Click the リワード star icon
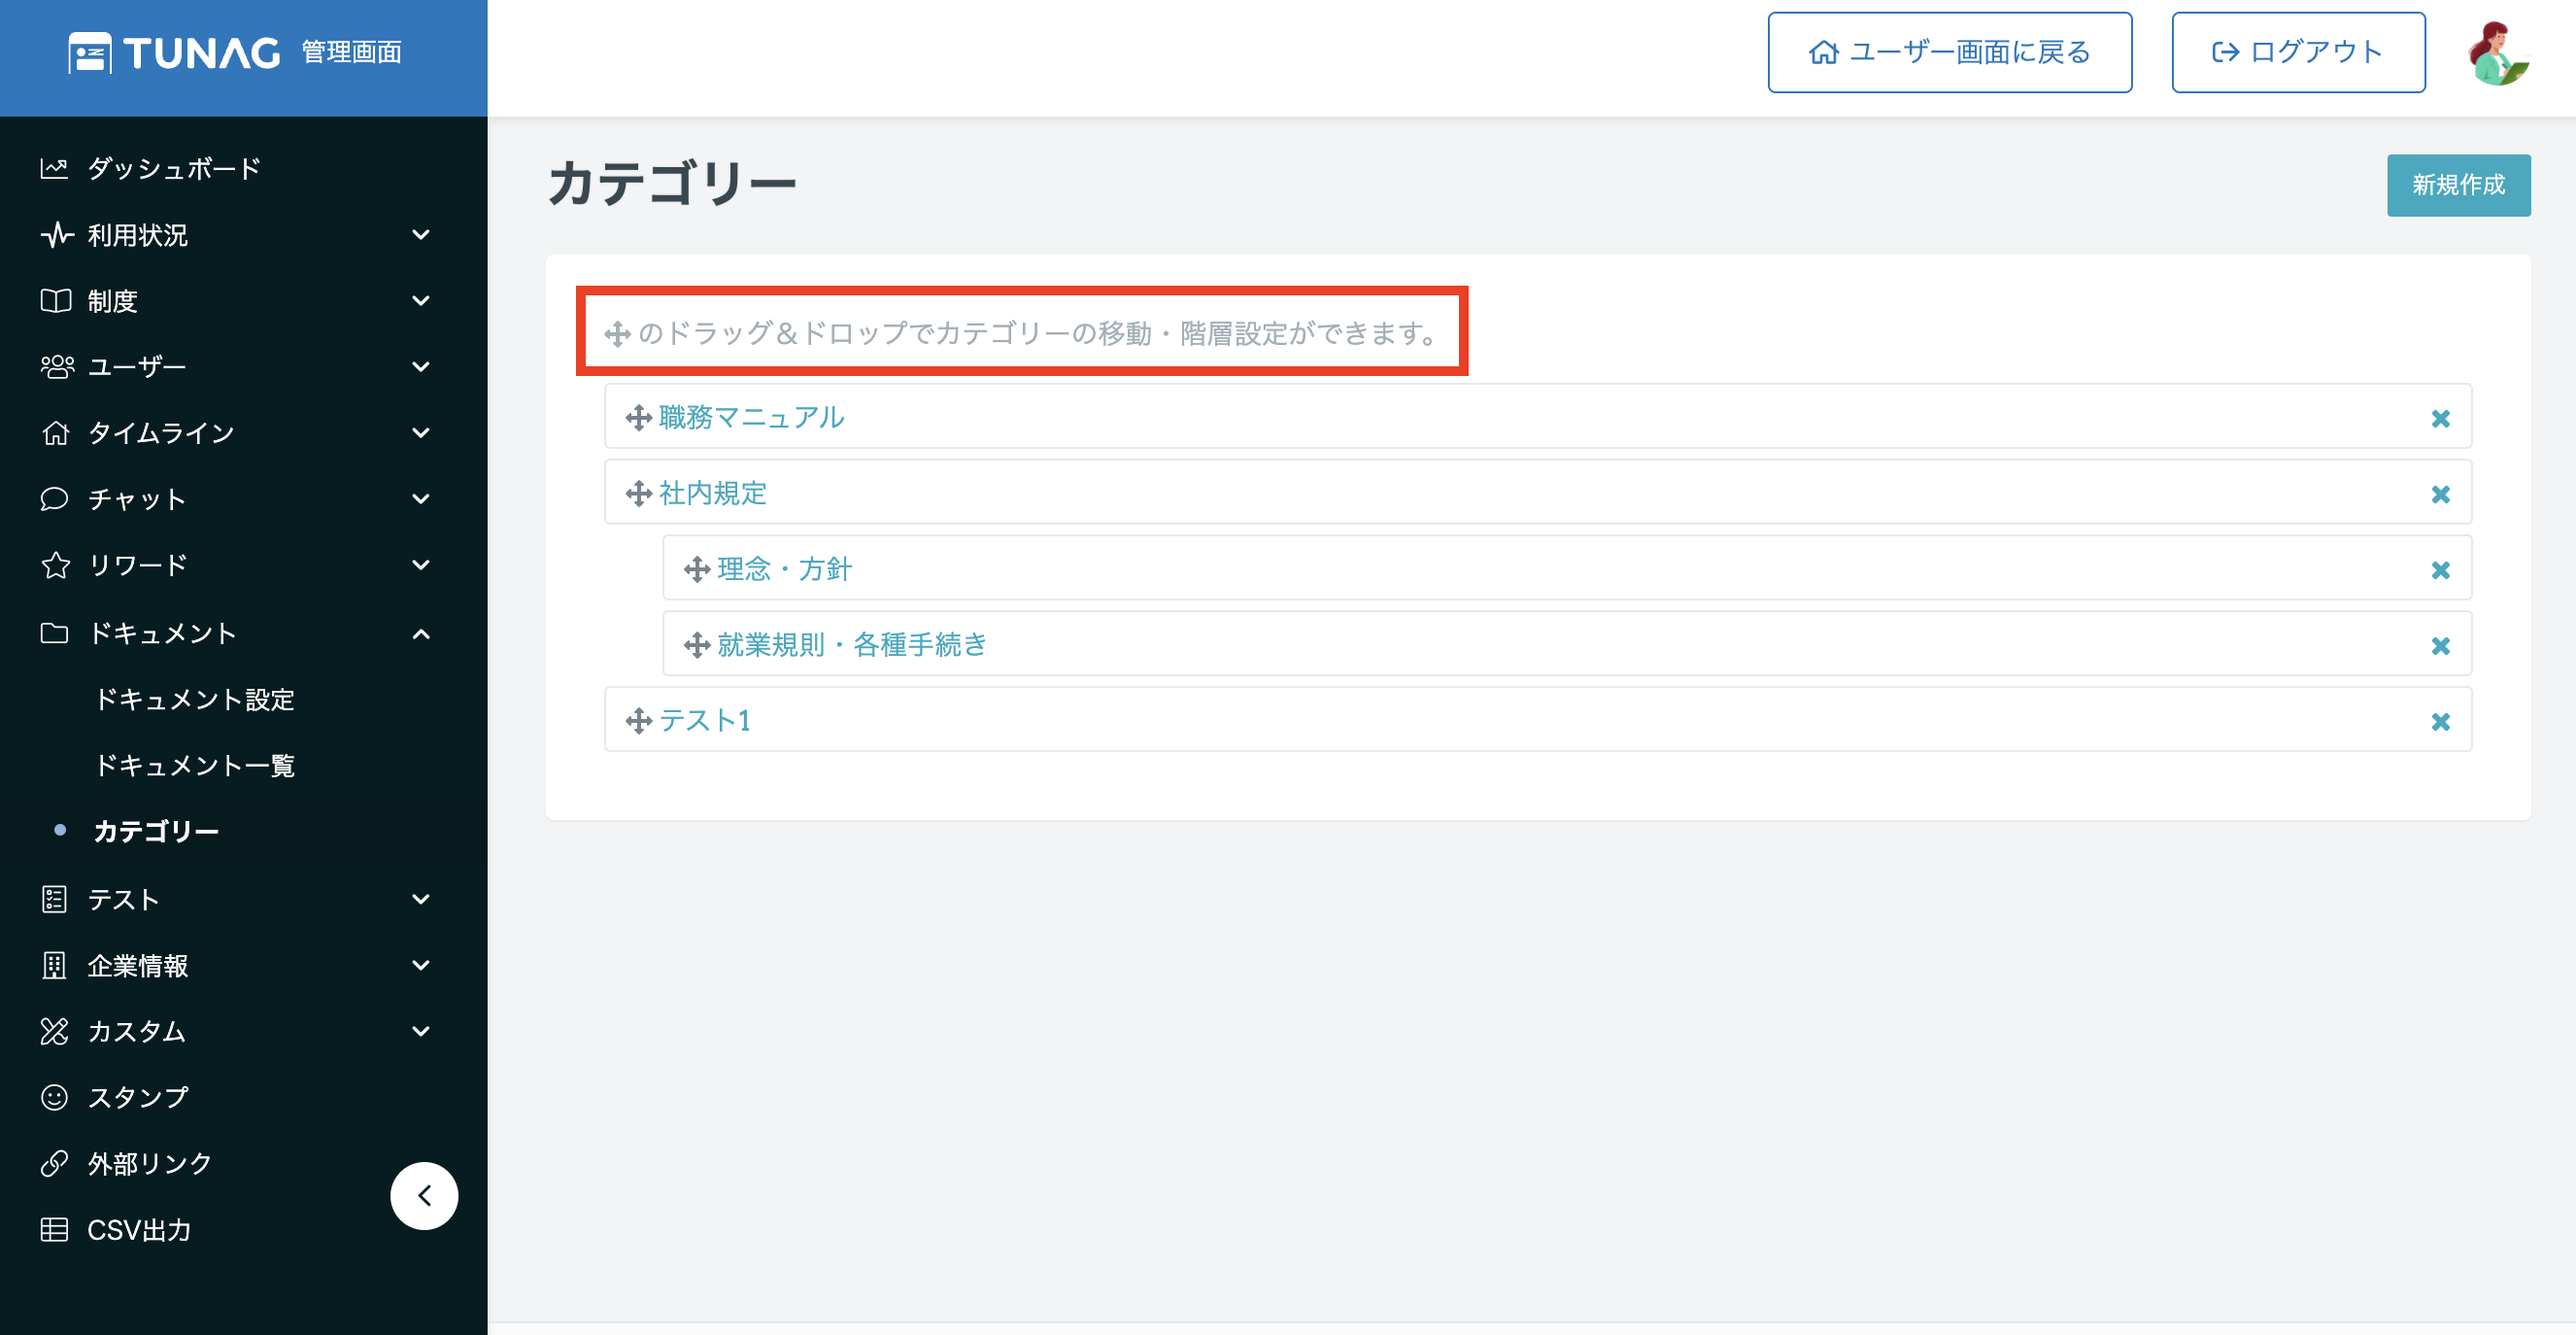The width and height of the screenshot is (2576, 1335). point(56,565)
